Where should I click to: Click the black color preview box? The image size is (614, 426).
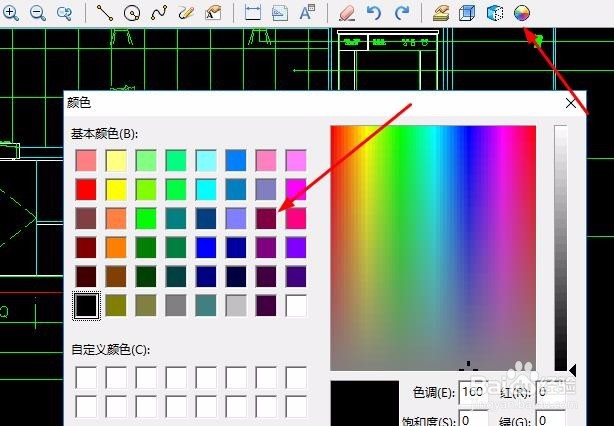(x=365, y=403)
